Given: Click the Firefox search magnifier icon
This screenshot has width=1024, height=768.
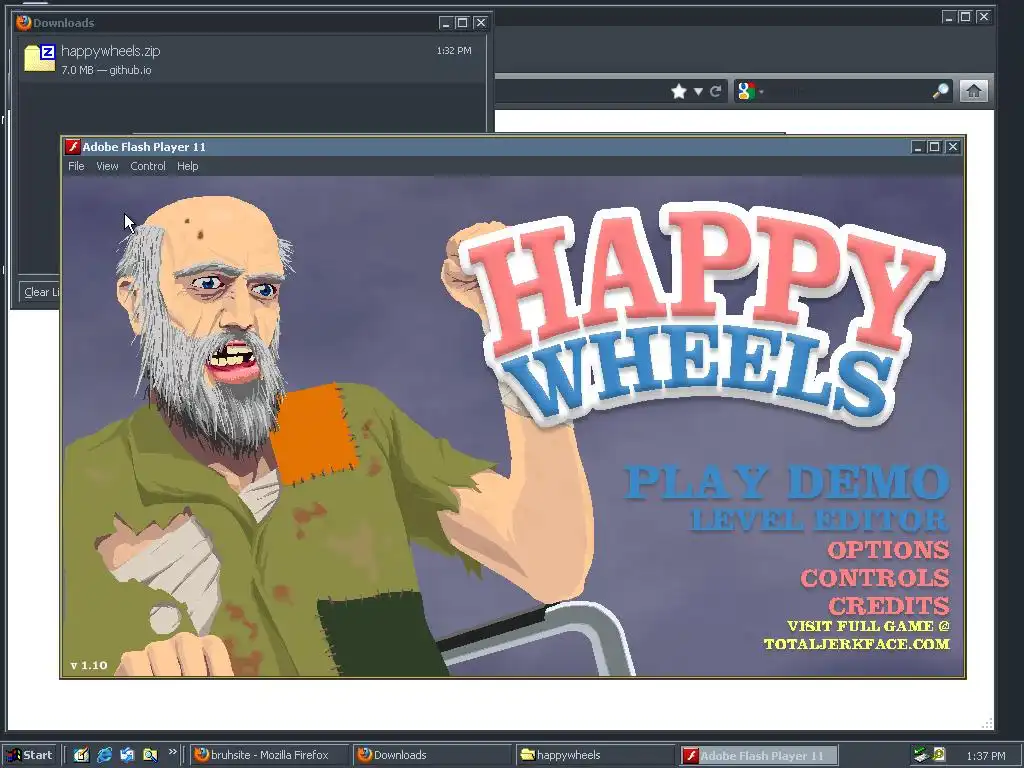Looking at the screenshot, I should pos(940,91).
